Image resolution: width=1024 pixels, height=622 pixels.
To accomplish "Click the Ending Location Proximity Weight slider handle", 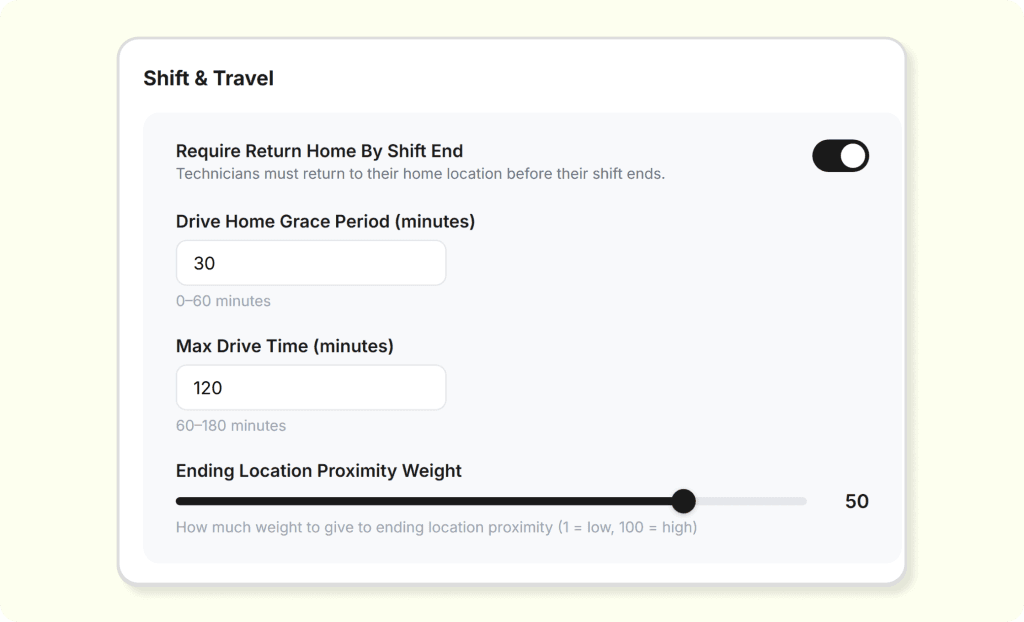I will pos(683,501).
